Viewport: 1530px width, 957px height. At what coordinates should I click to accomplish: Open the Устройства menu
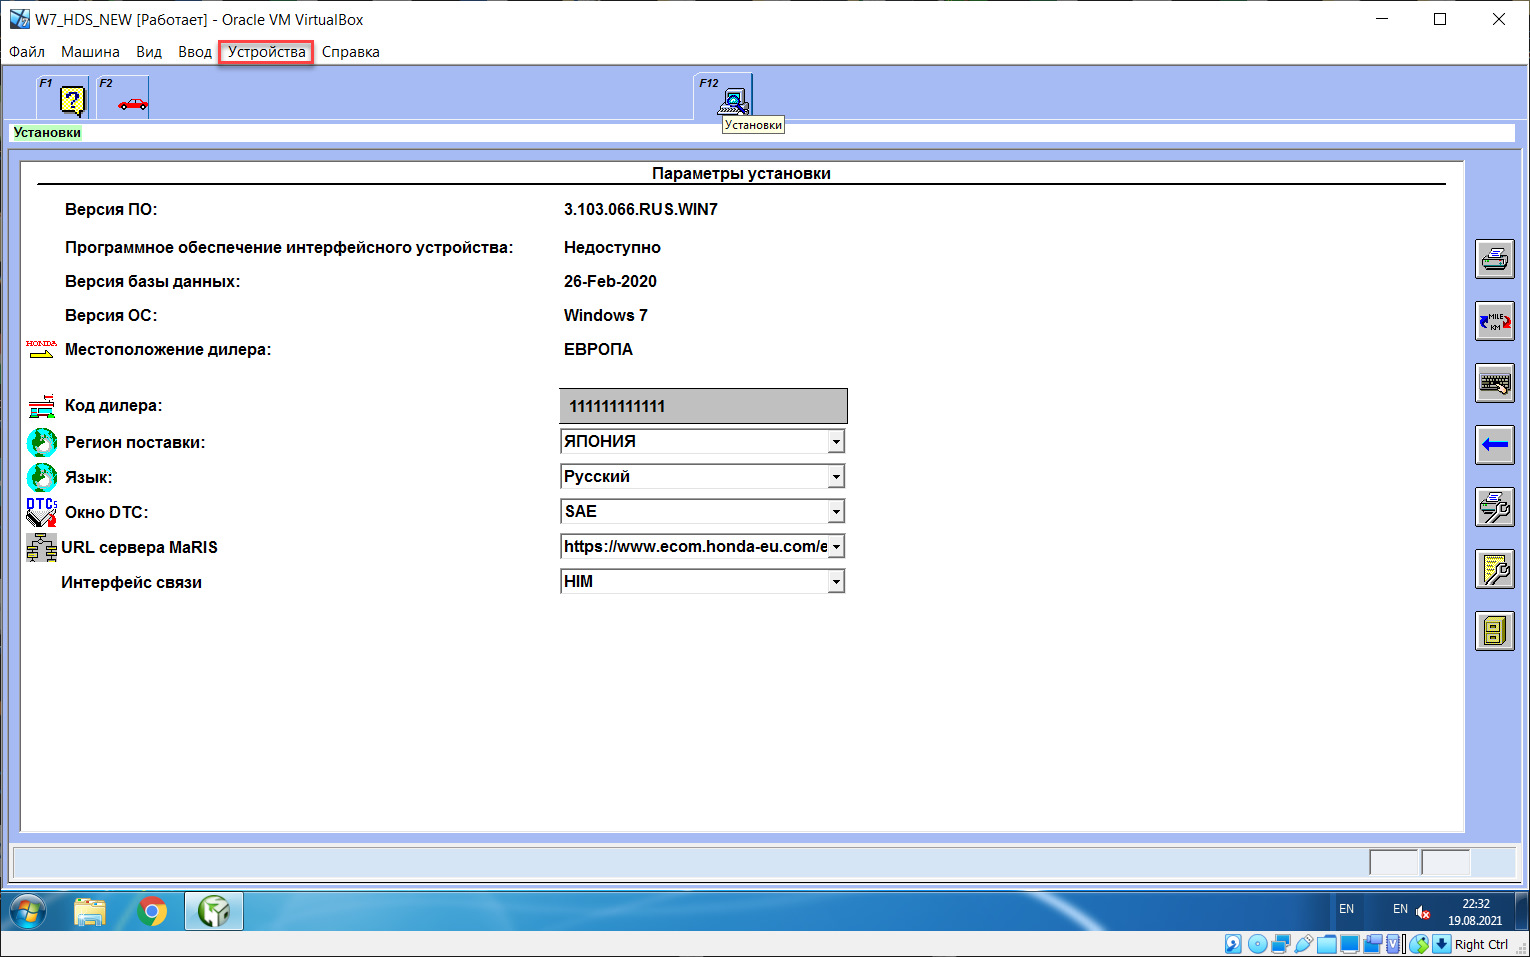tap(267, 52)
